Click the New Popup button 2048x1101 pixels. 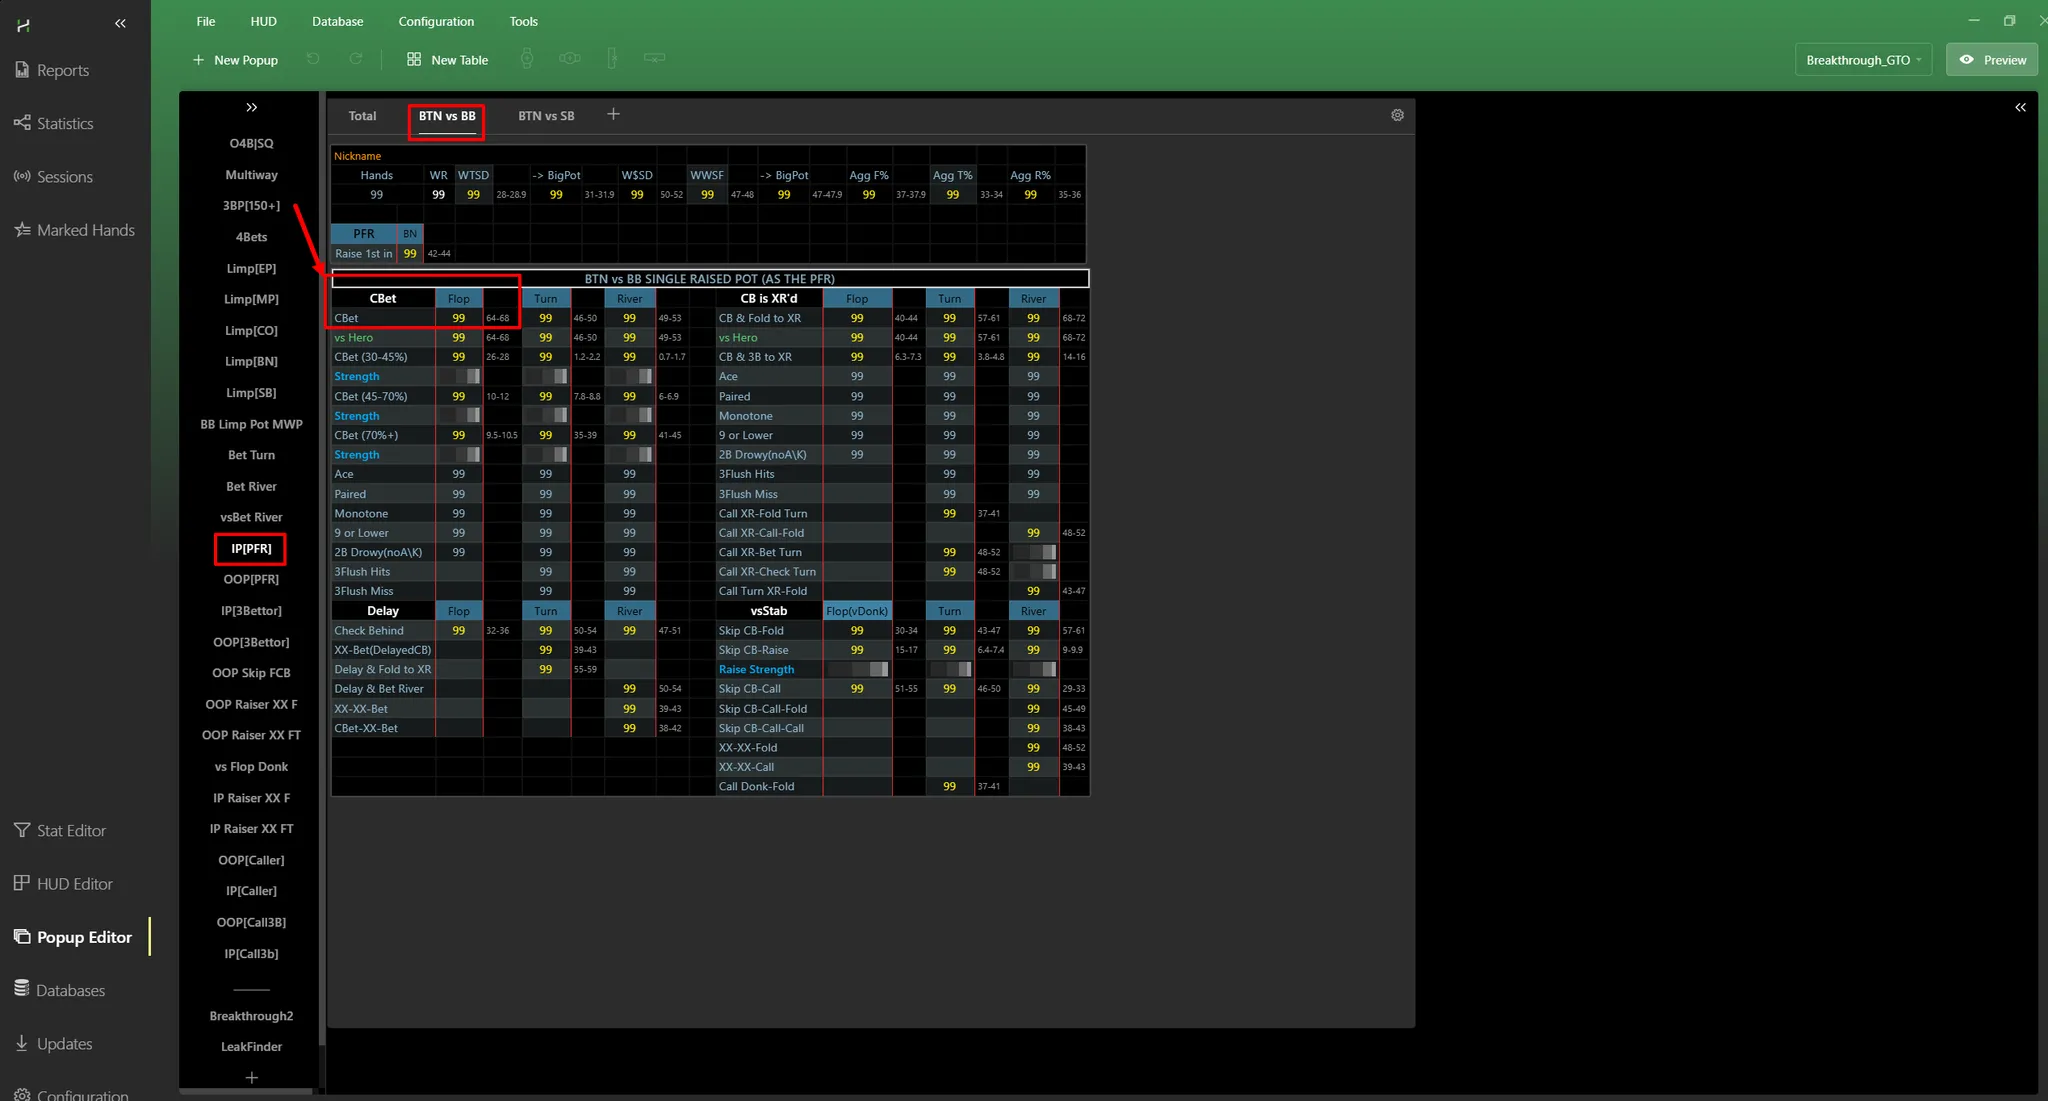point(235,60)
